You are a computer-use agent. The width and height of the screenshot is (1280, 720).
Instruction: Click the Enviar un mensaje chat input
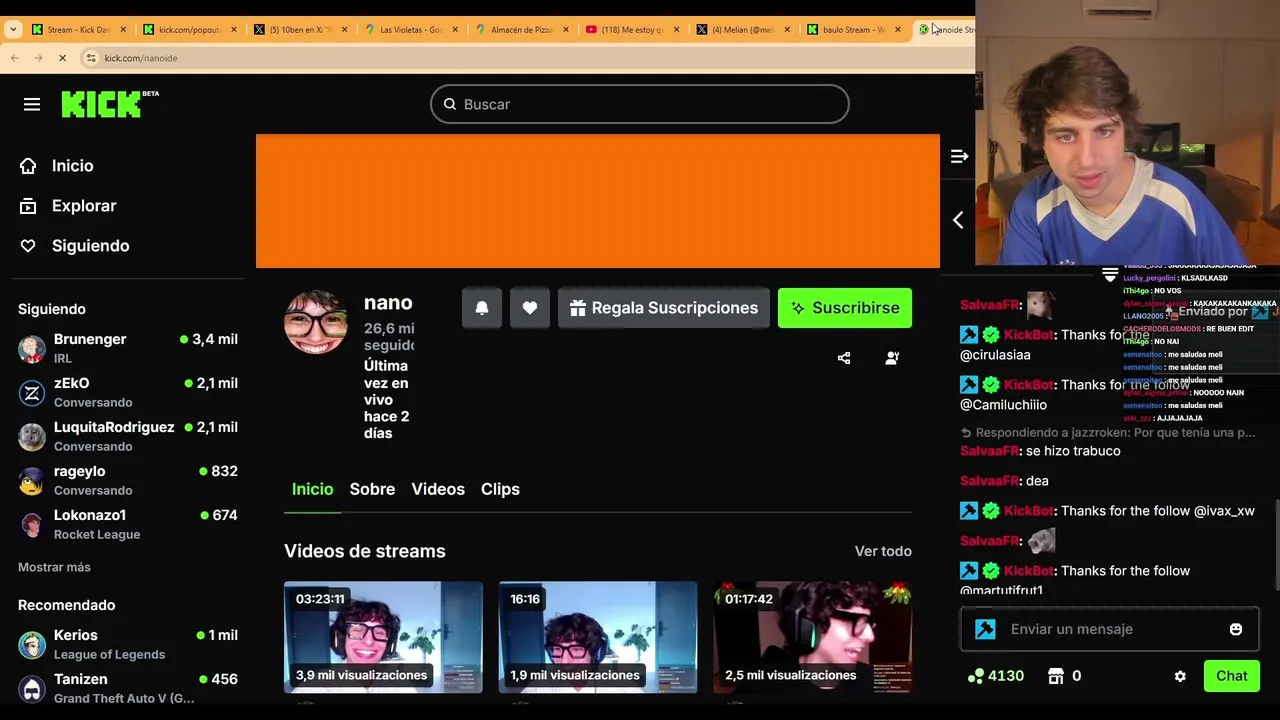(x=1110, y=629)
